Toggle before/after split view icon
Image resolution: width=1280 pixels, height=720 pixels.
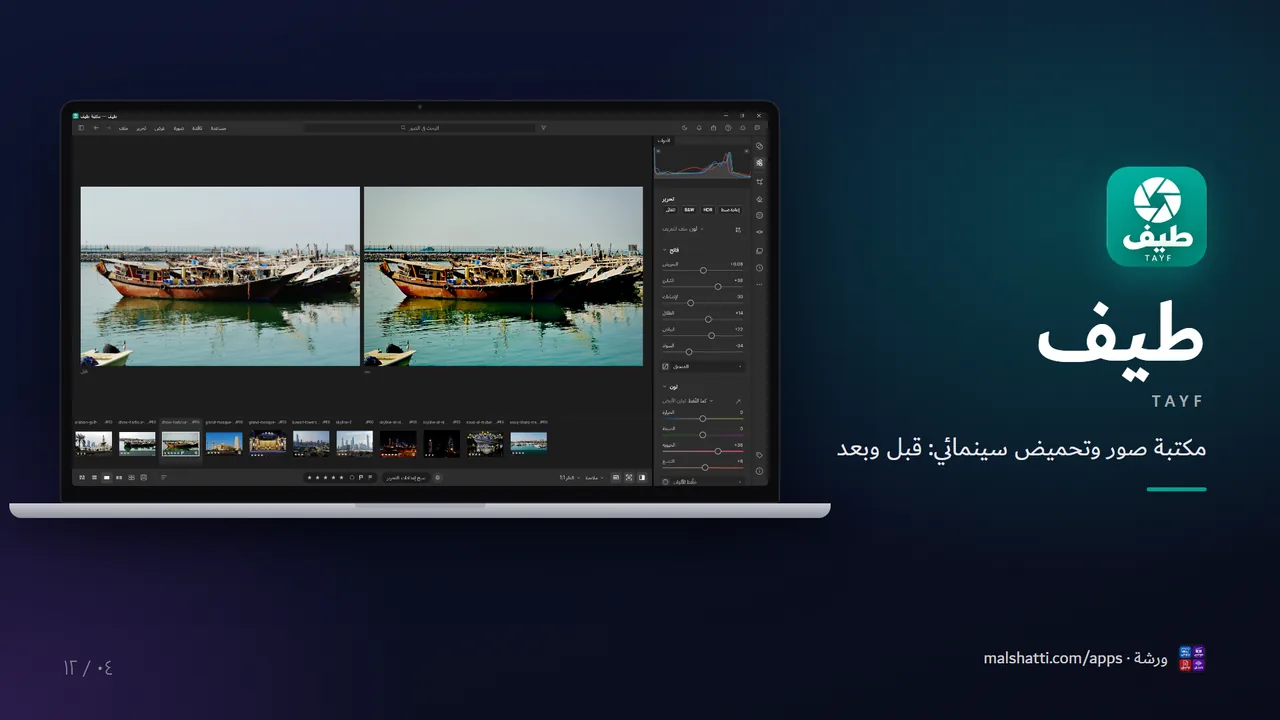pos(641,478)
